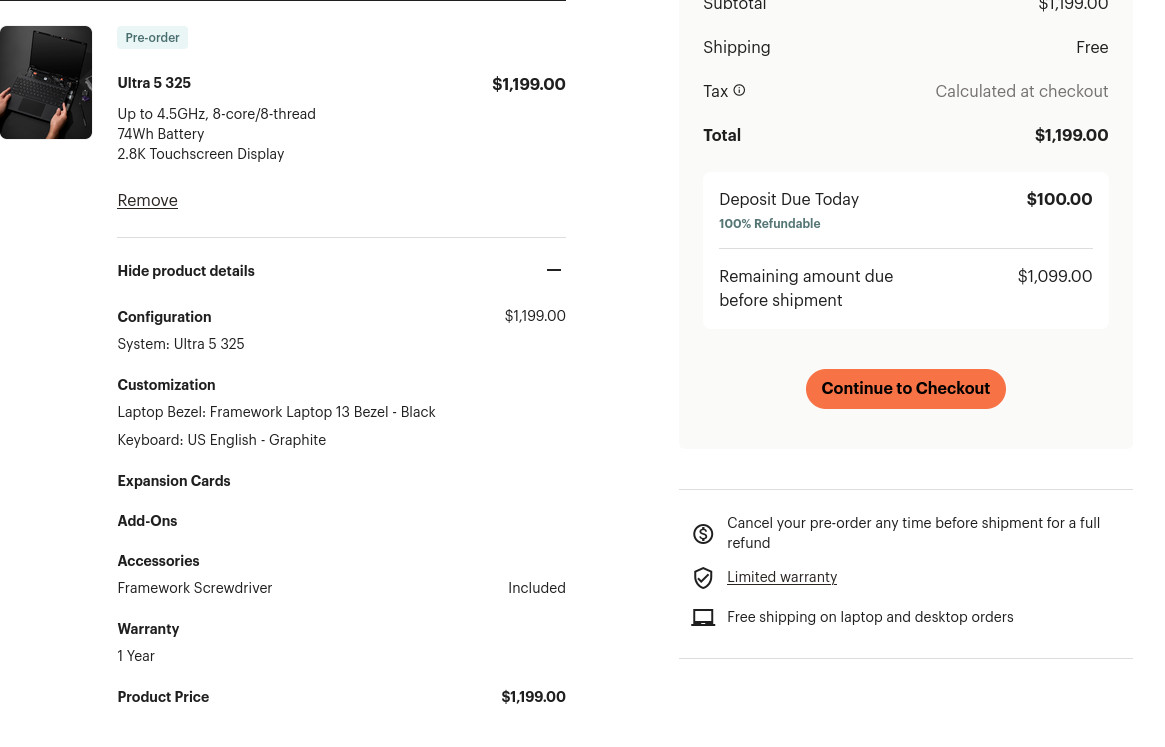Screen dimensions: 1165x747
Task: Click the warranty shield icon
Action: click(x=703, y=578)
